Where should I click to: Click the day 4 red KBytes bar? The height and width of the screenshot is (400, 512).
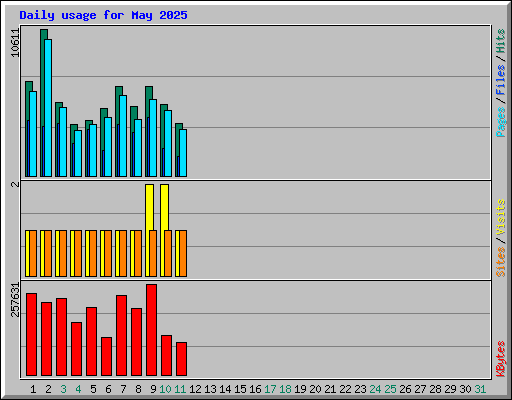tap(76, 349)
